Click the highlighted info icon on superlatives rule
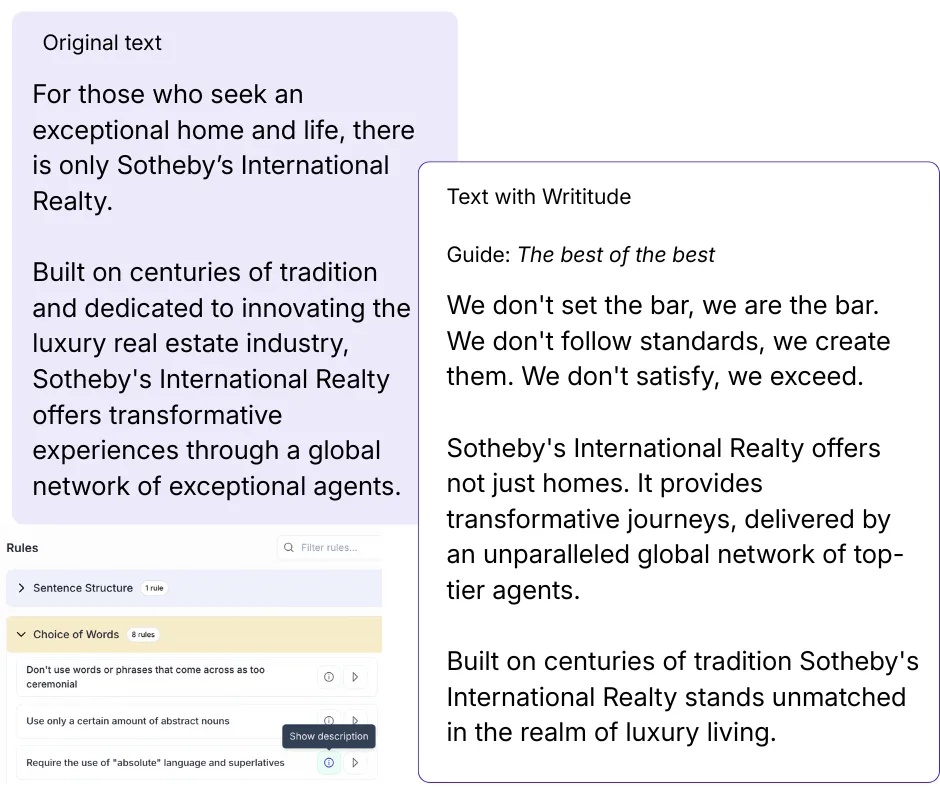The width and height of the screenshot is (940, 788). pyautogui.click(x=328, y=762)
